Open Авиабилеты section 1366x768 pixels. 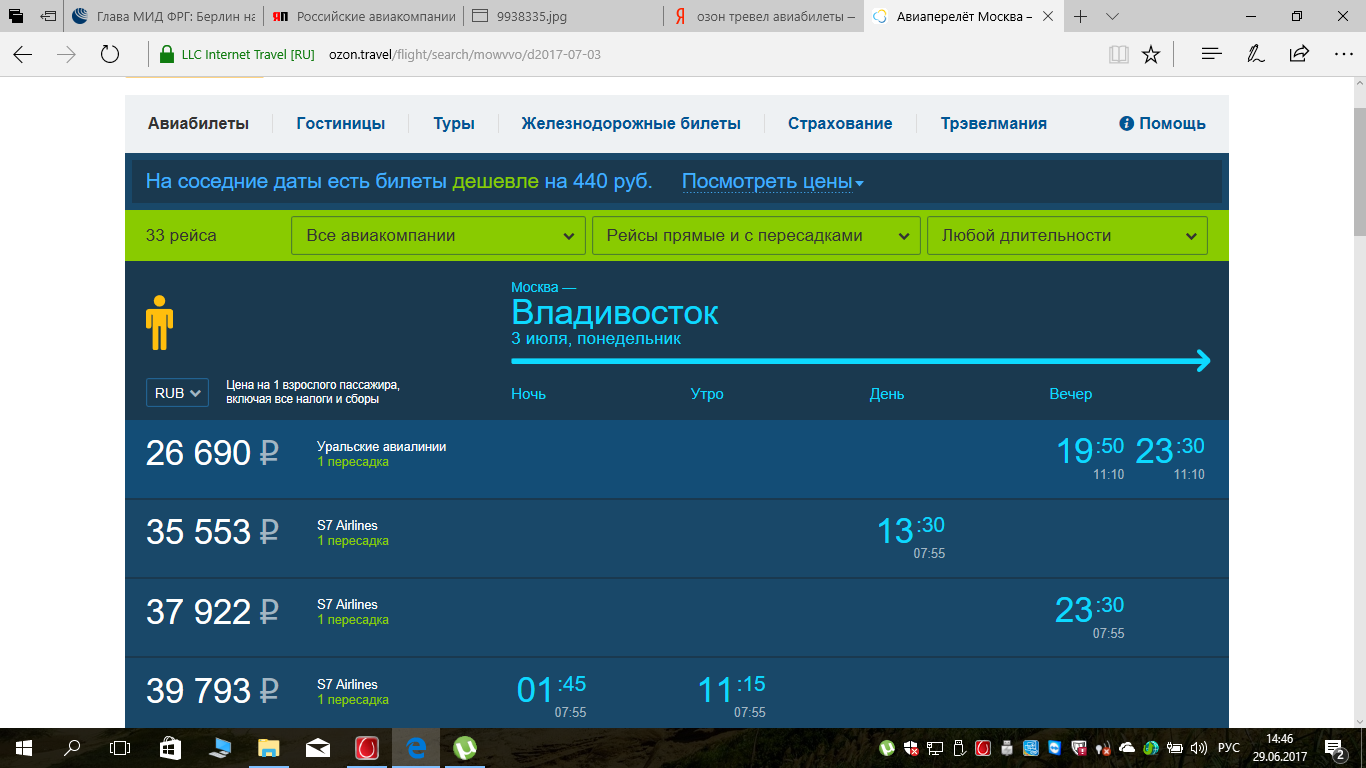[198, 124]
